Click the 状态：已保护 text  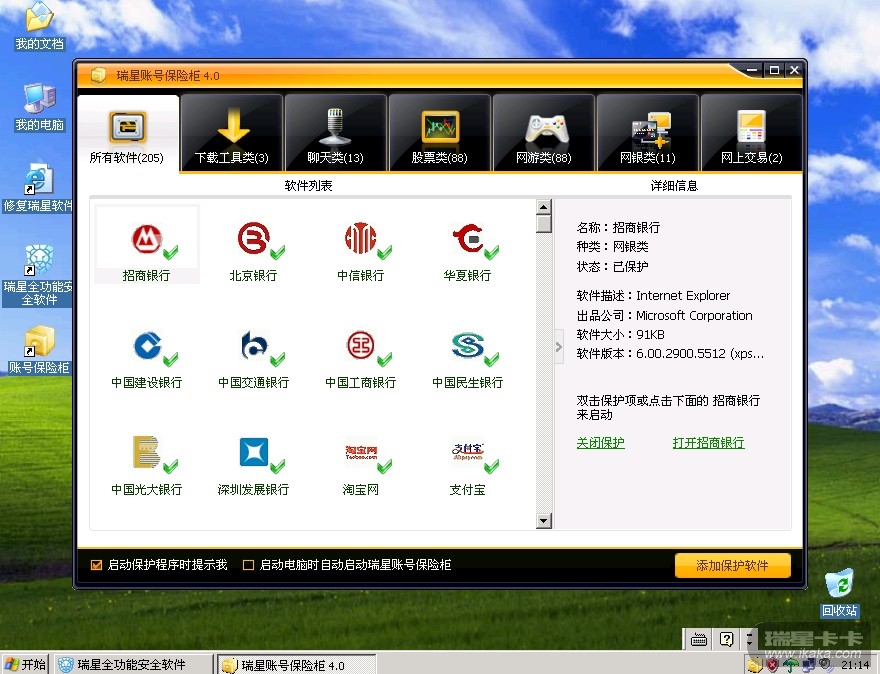coord(612,267)
